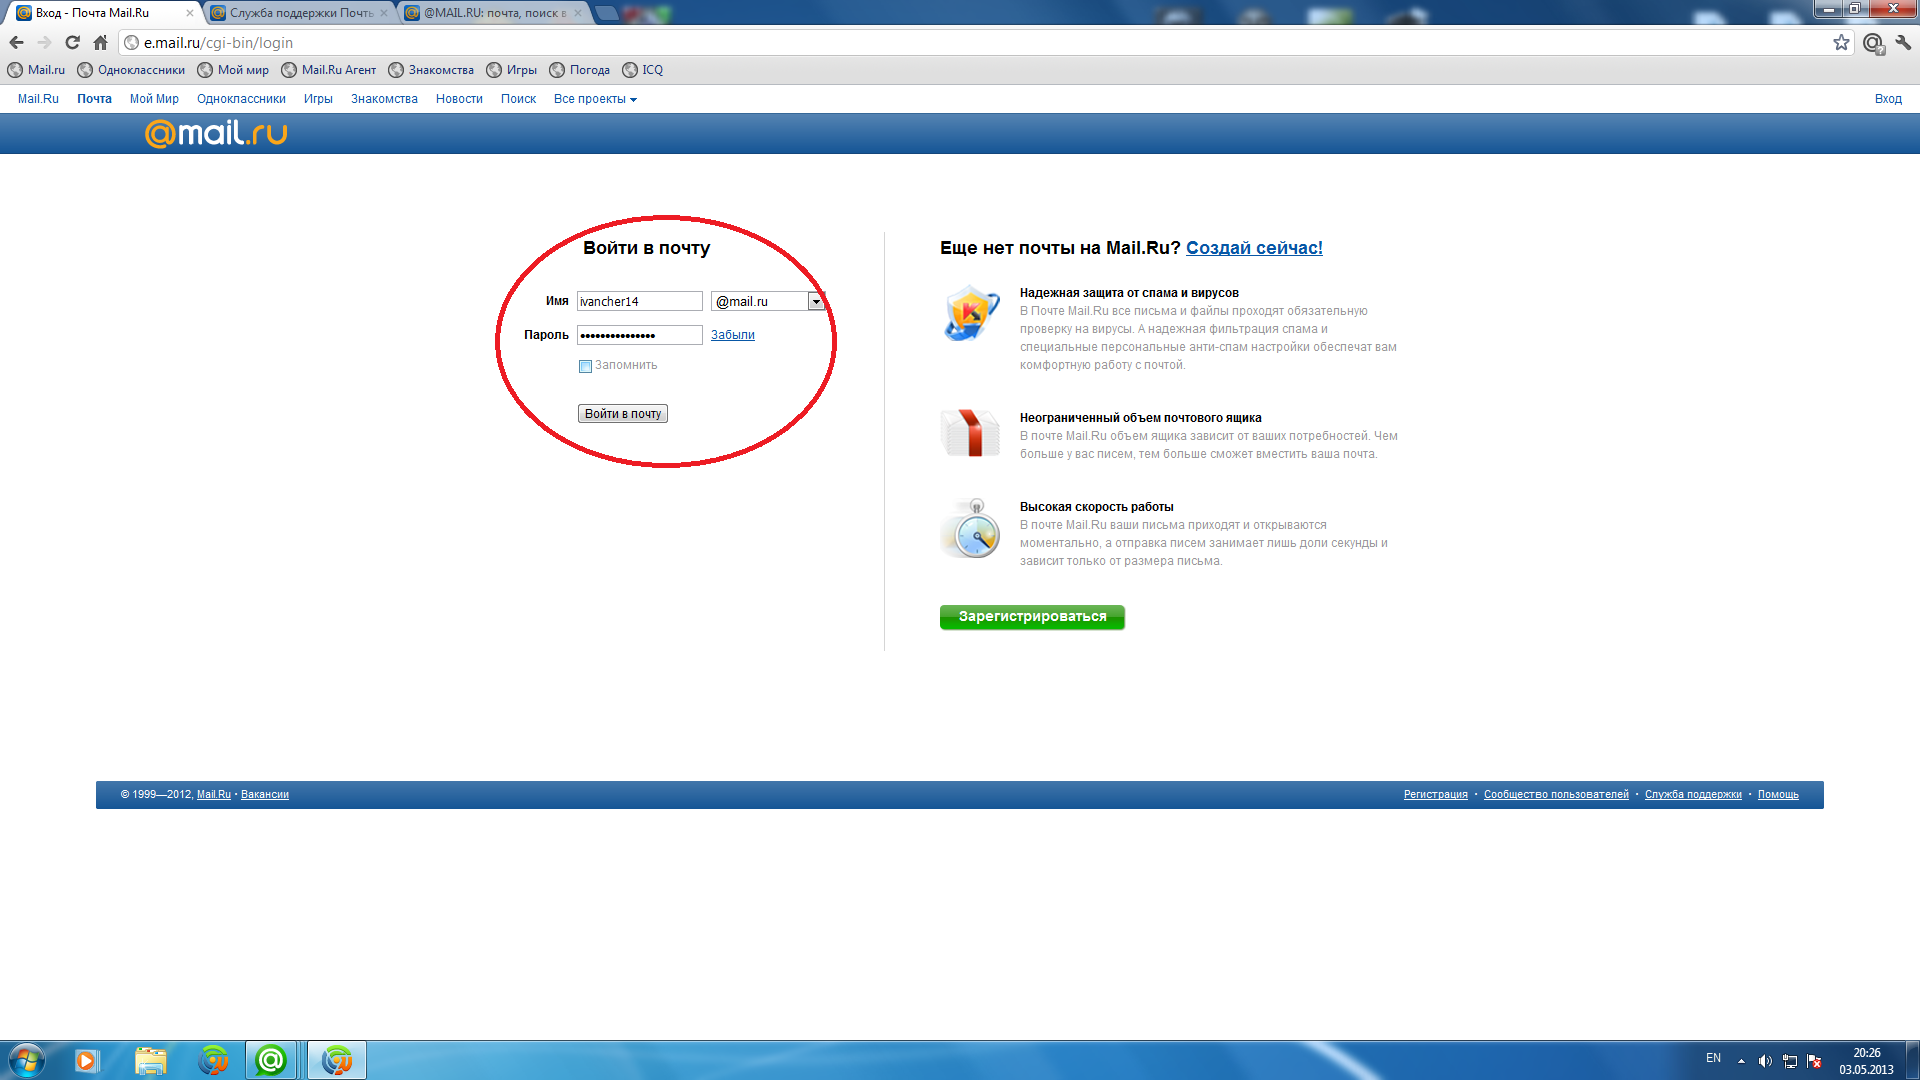1920x1080 pixels.
Task: Open Служба поддержки footer link
Action: tap(1692, 795)
